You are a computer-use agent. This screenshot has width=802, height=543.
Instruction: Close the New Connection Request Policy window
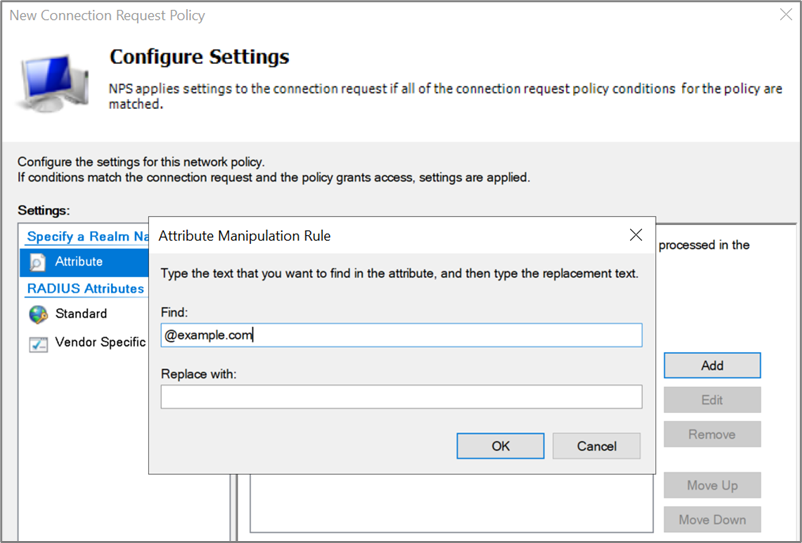pyautogui.click(x=785, y=15)
